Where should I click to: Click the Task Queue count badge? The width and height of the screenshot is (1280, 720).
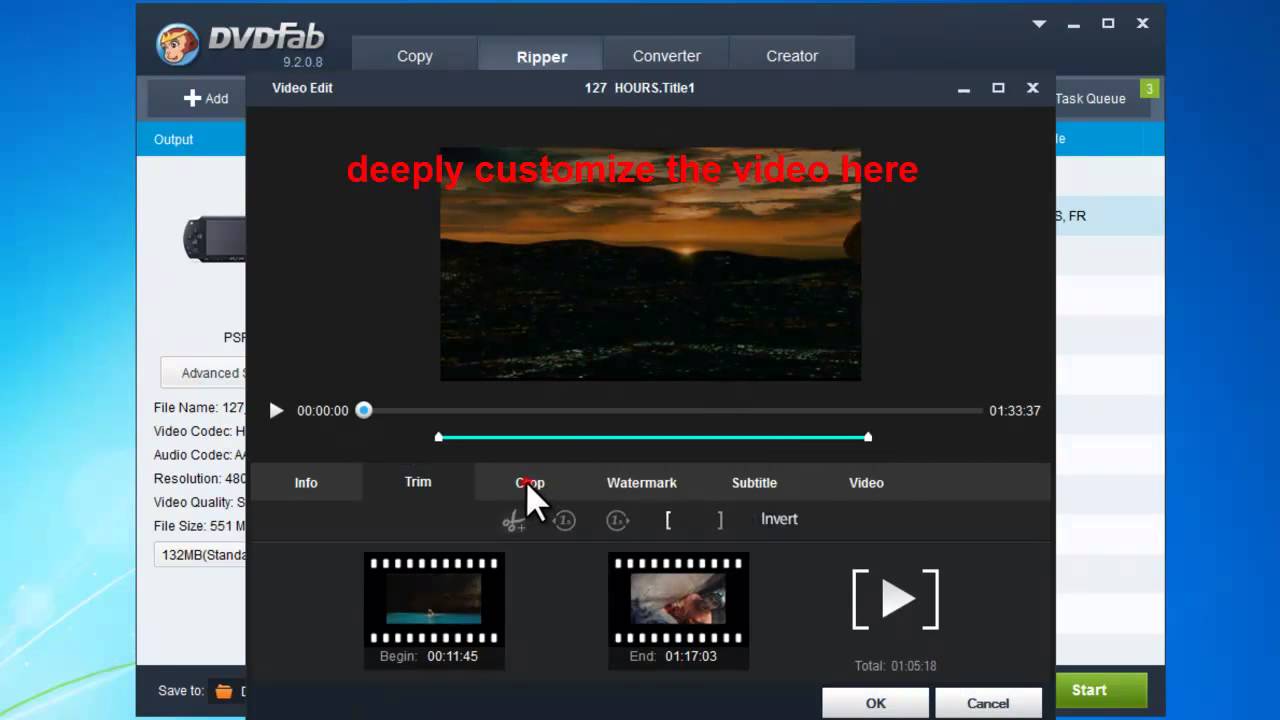pyautogui.click(x=1149, y=90)
